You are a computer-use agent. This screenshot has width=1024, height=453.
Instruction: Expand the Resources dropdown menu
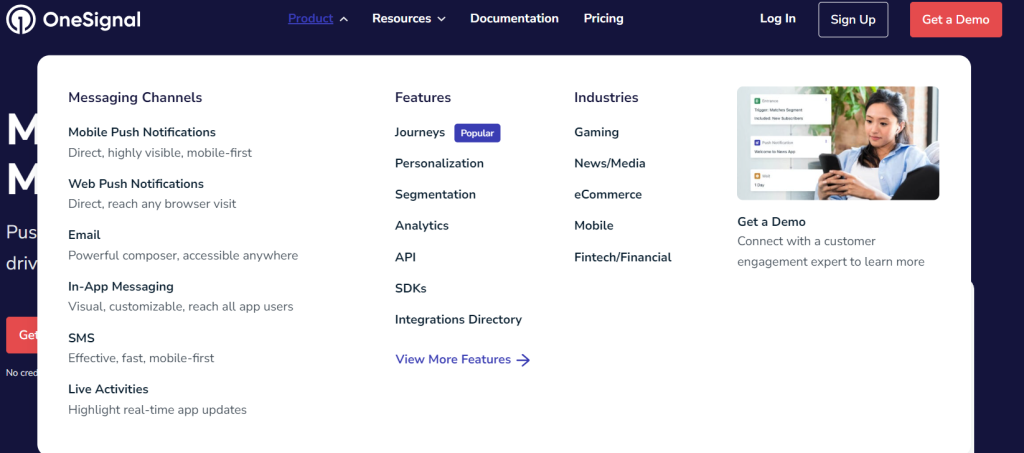[408, 19]
